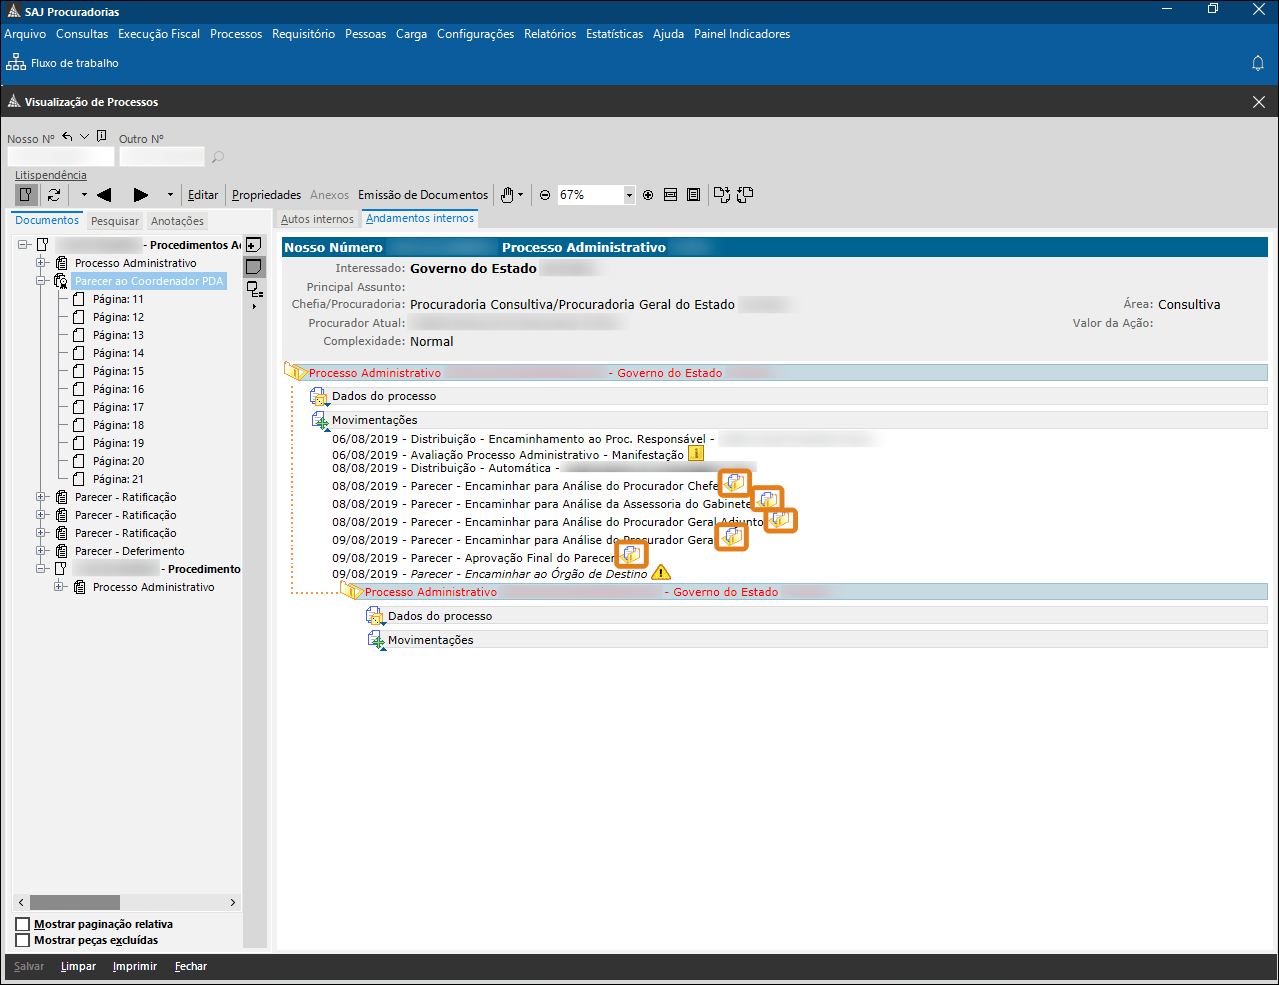Click the zoom out minus icon
The width and height of the screenshot is (1279, 985).
pos(545,195)
